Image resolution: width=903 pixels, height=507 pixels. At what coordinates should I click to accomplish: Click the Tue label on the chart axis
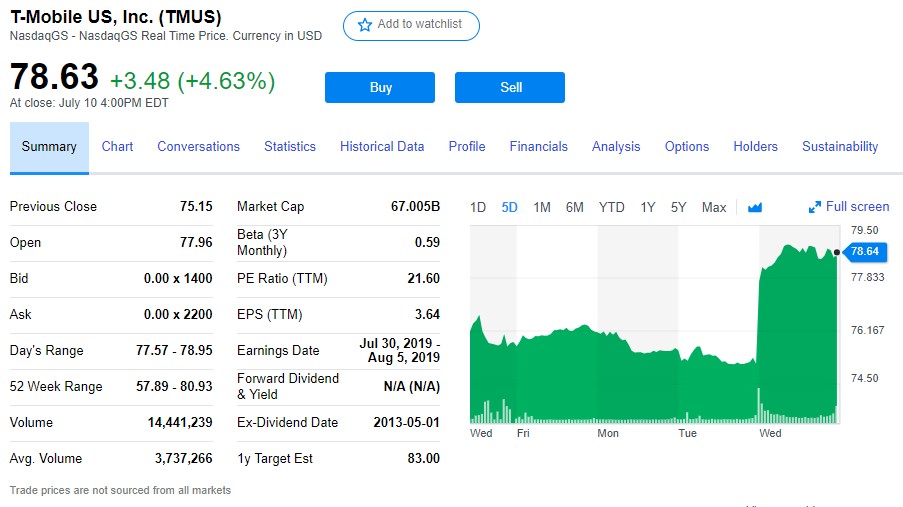(688, 433)
